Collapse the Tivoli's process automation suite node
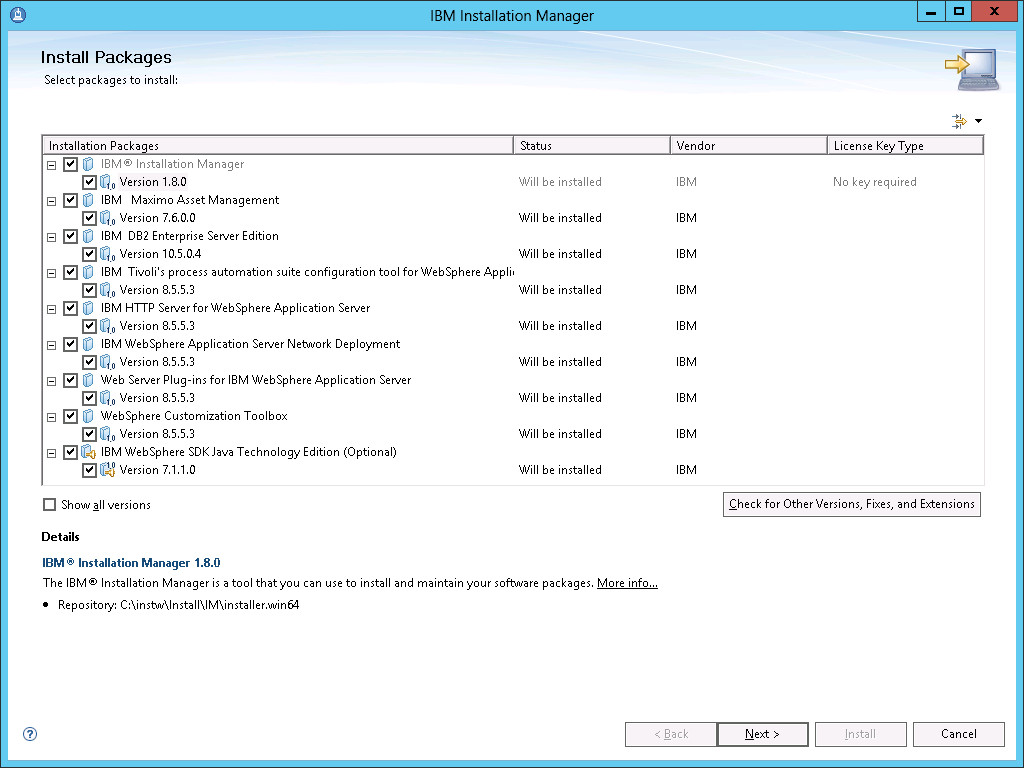The height and width of the screenshot is (768, 1024). 52,274
